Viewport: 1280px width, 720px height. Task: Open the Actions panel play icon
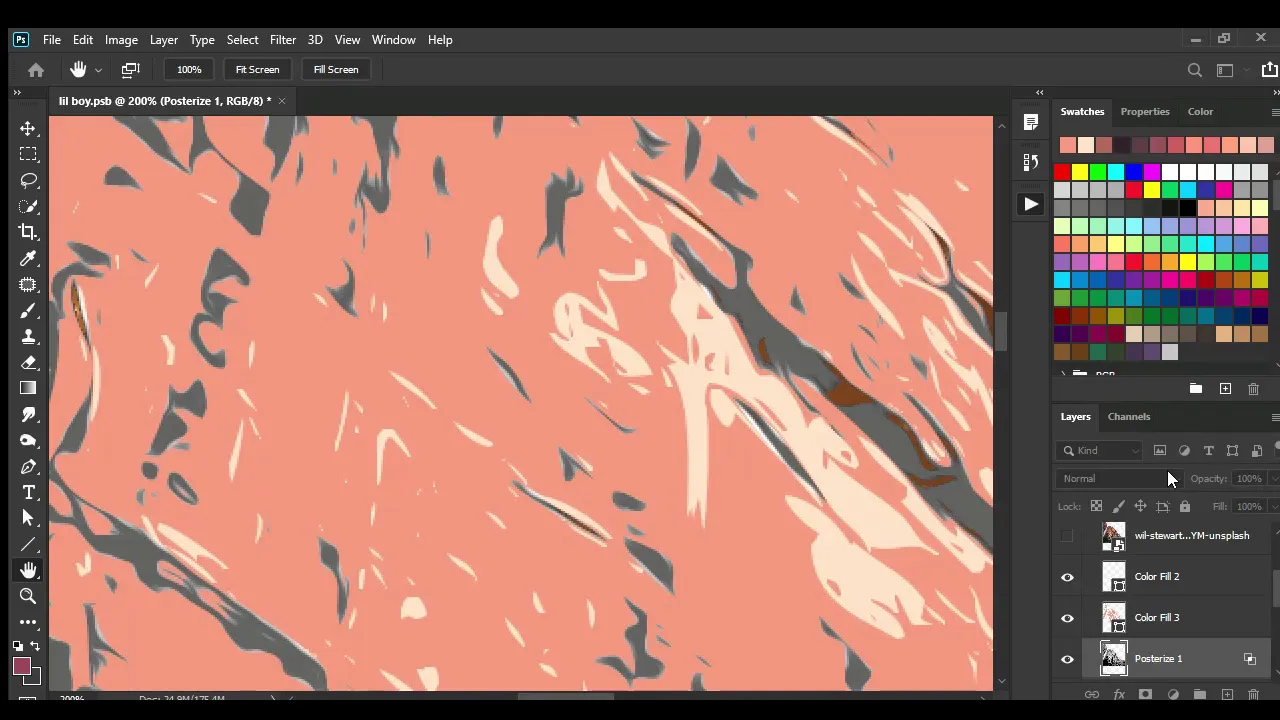tap(1031, 204)
